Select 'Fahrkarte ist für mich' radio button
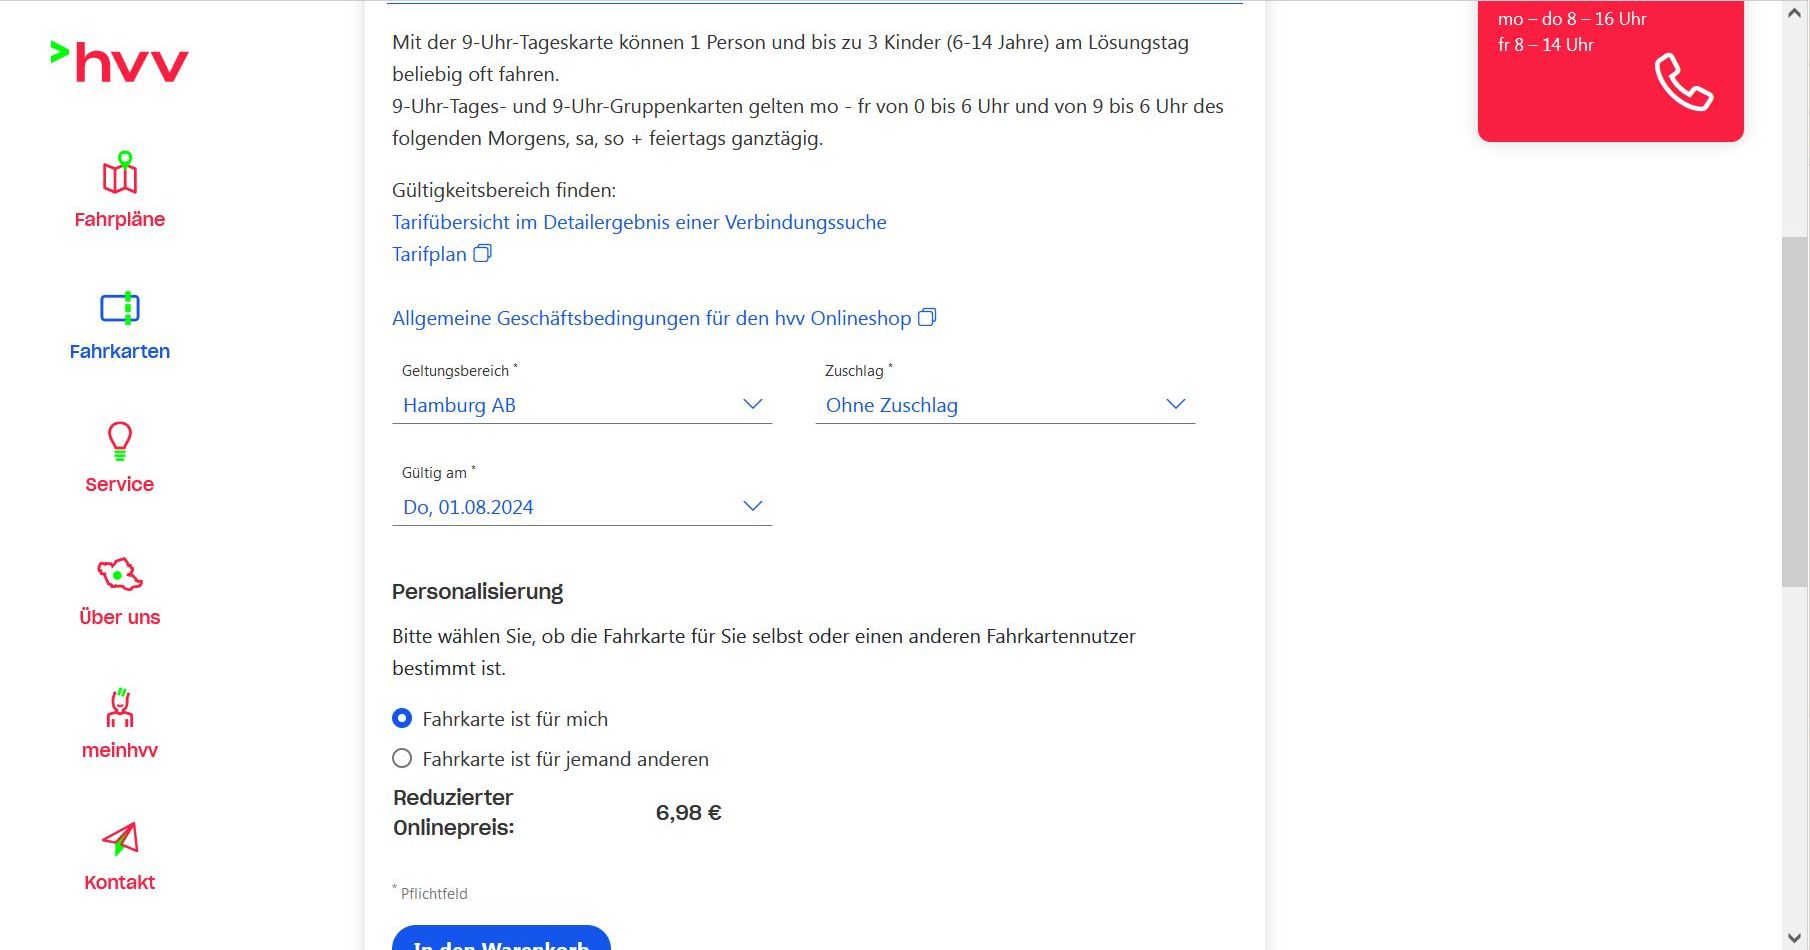Screen dimensions: 1810x950 pyautogui.click(x=402, y=718)
